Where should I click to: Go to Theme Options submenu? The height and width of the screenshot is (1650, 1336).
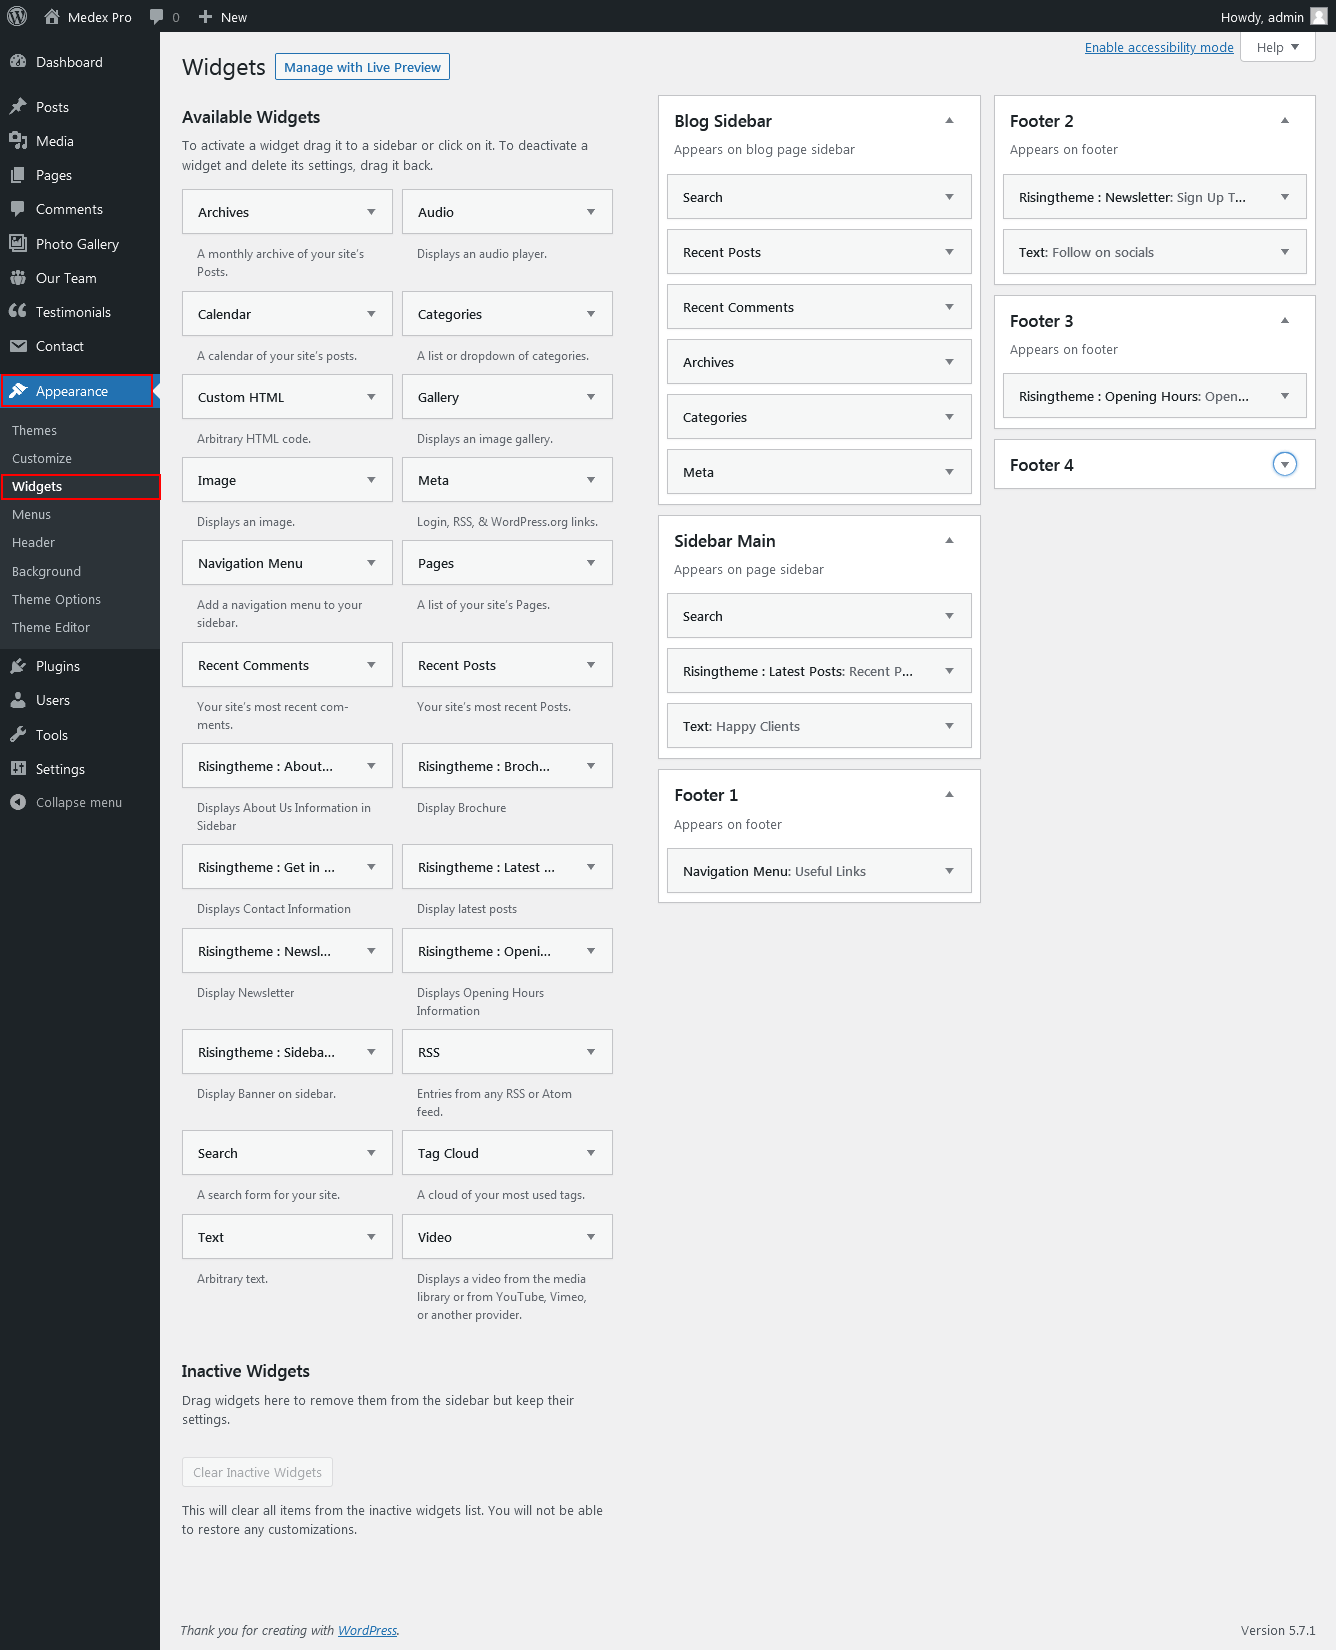[56, 599]
